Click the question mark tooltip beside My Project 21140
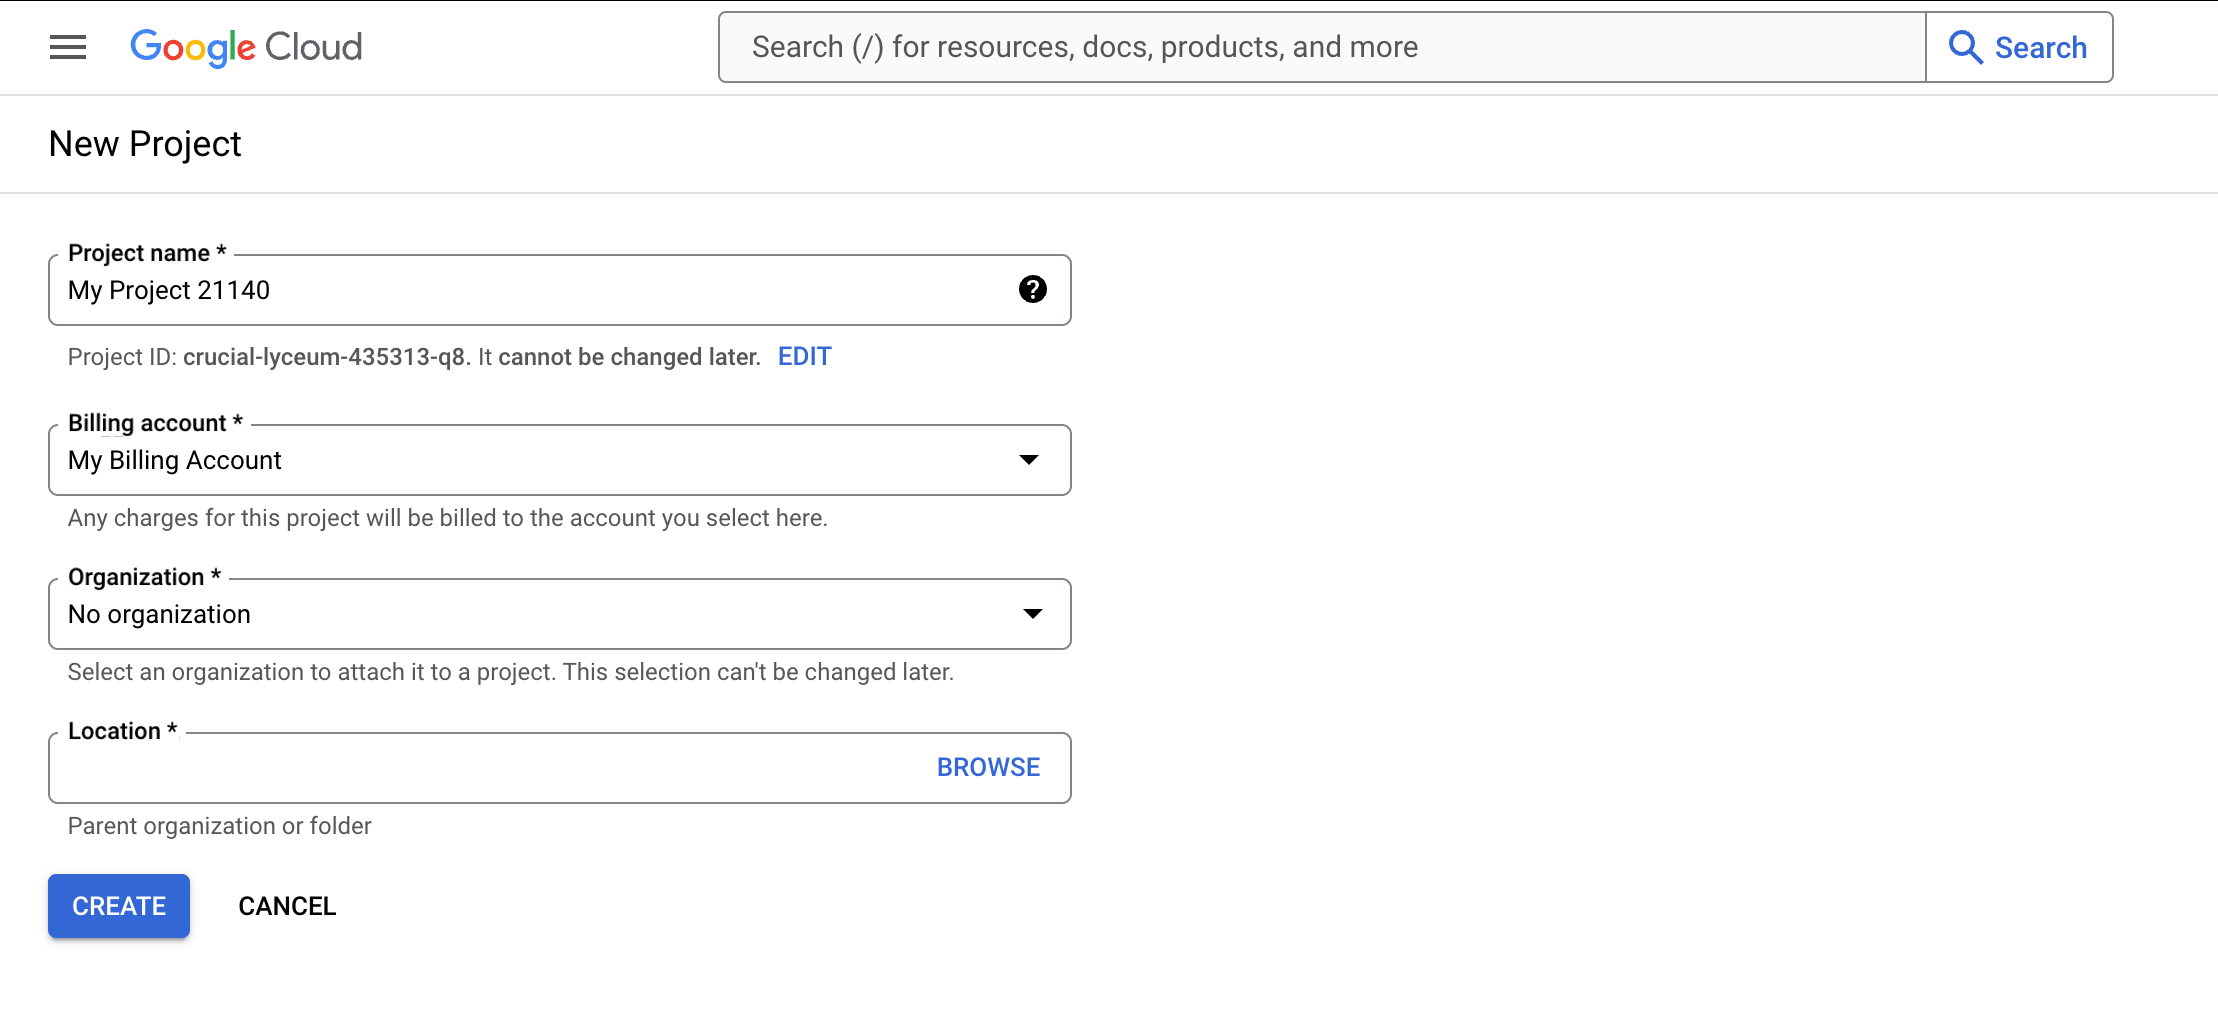 coord(1033,290)
